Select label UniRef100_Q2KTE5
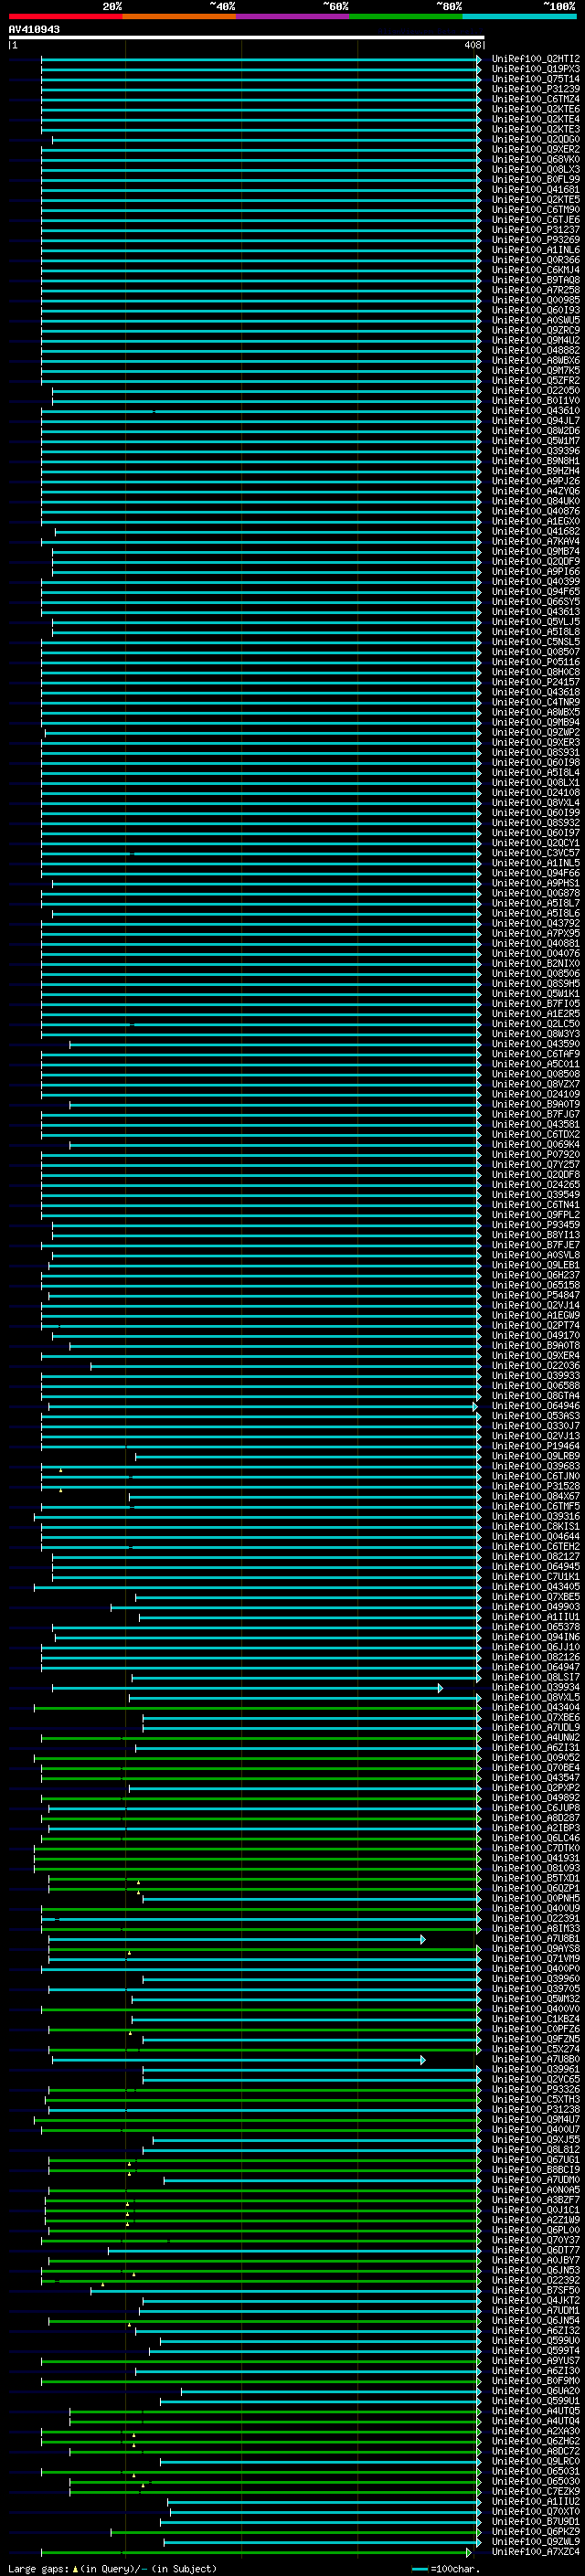 pyautogui.click(x=536, y=200)
